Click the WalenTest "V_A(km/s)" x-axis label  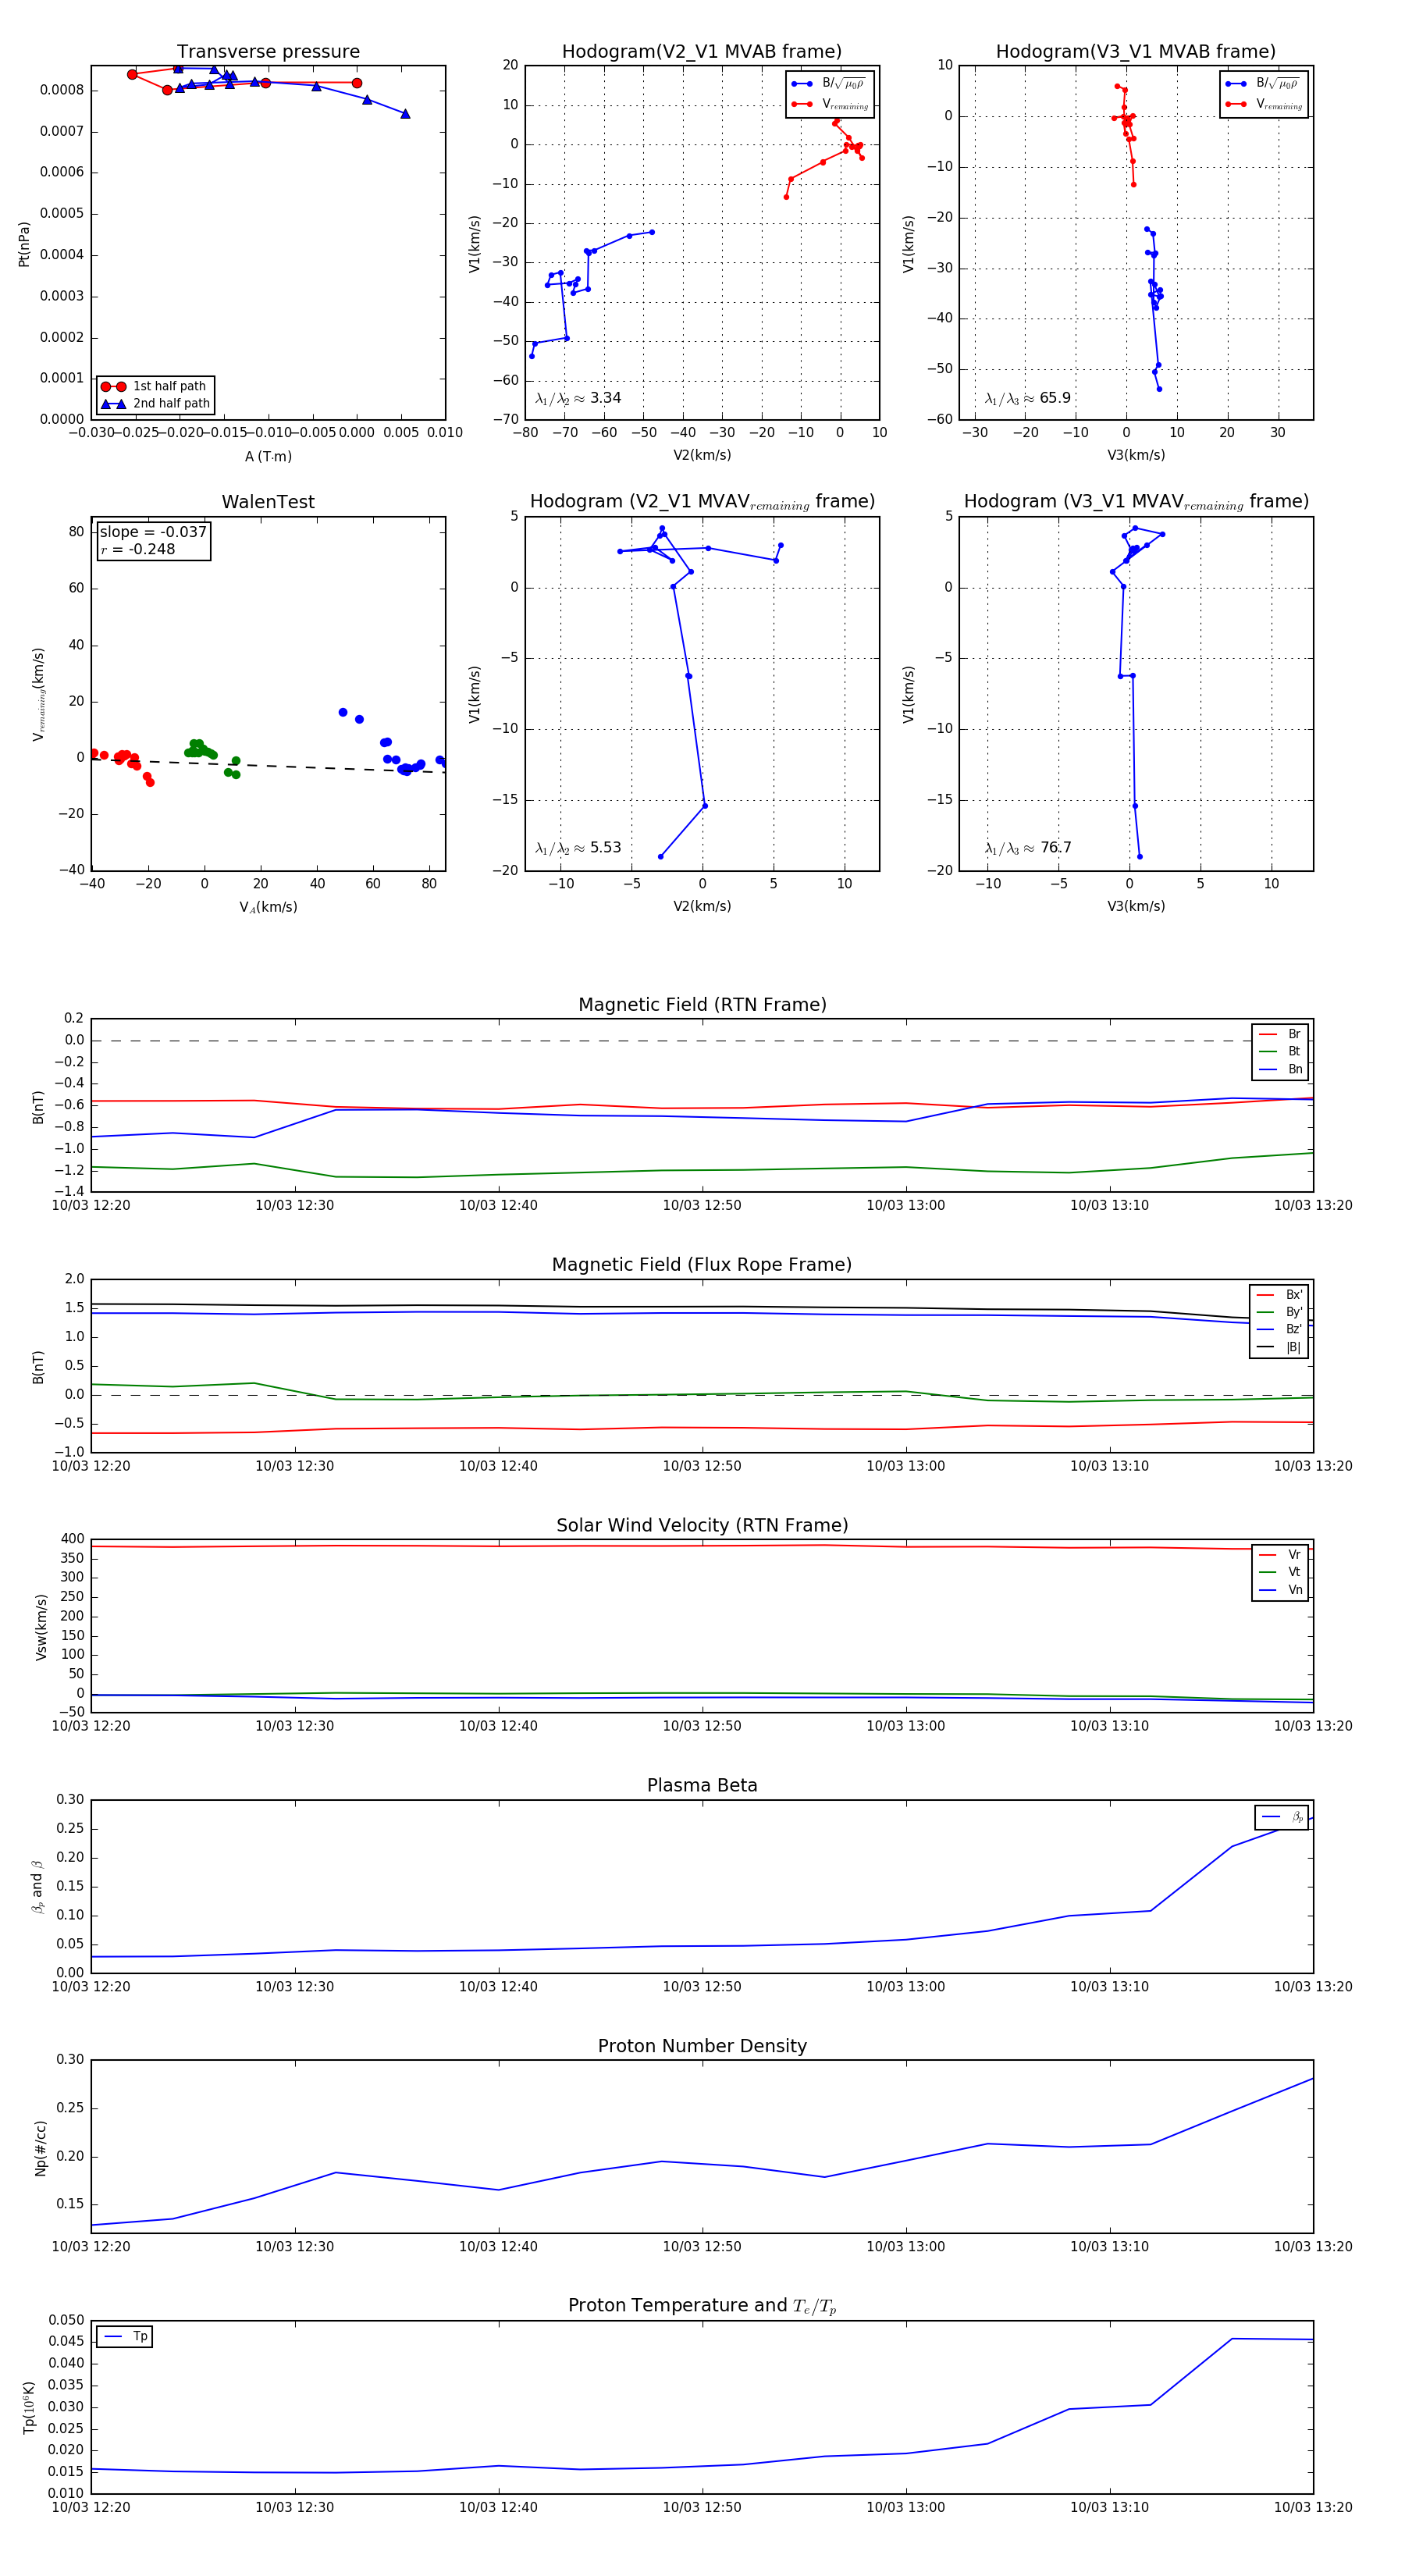coord(268,907)
